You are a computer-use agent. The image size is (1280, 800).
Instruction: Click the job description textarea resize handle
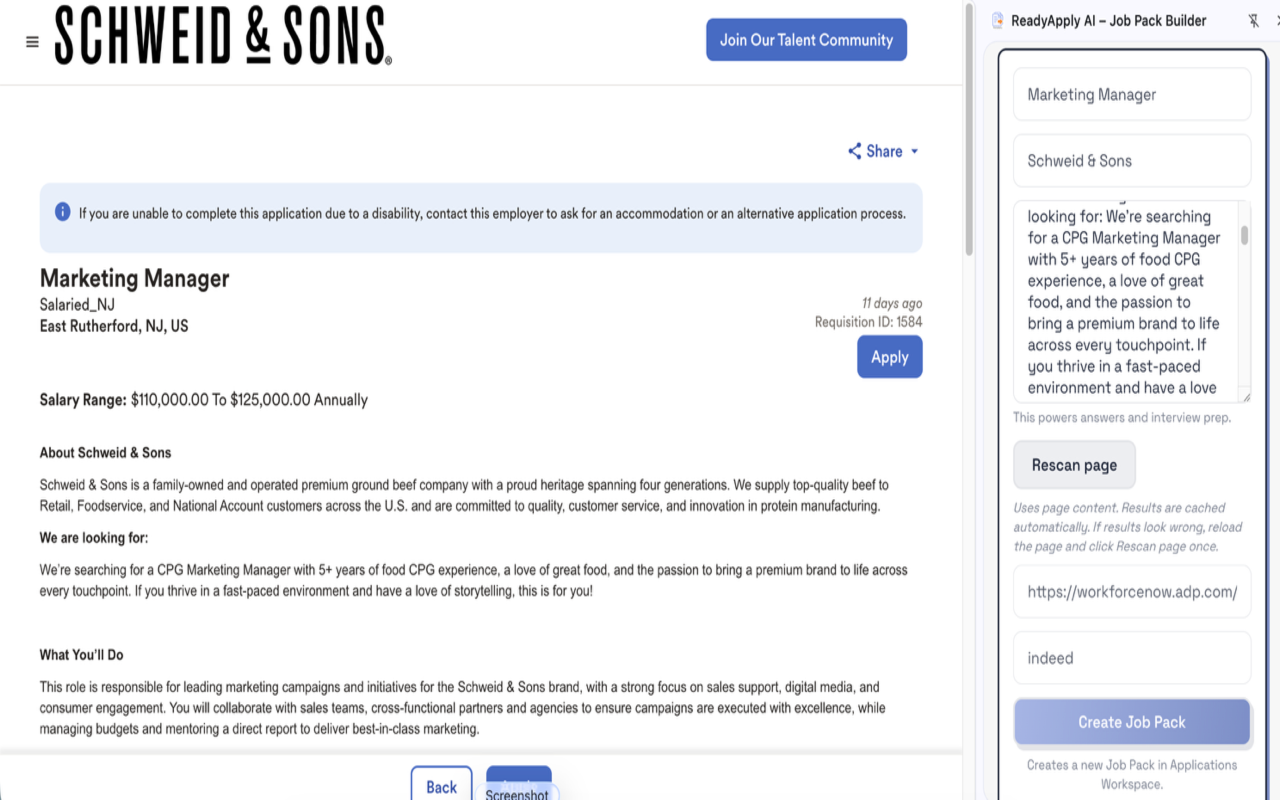click(x=1245, y=397)
